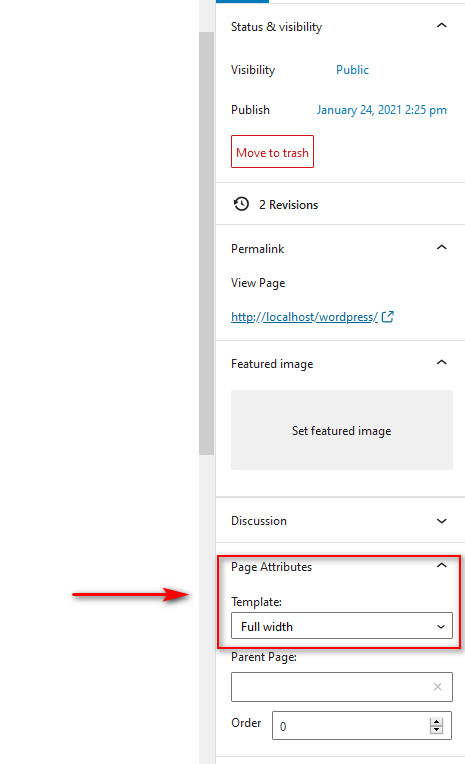Open revisions using the clock history icon
Viewport: 465px width, 764px height.
pos(241,204)
